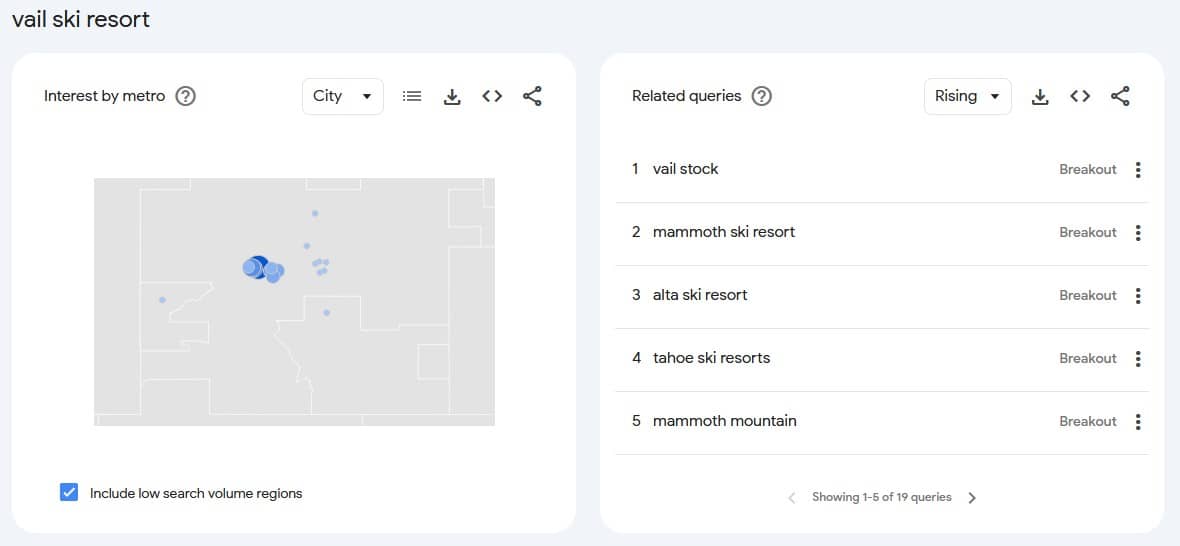Open more options for tahoe ski resorts
The width and height of the screenshot is (1180, 546).
[x=1138, y=359]
